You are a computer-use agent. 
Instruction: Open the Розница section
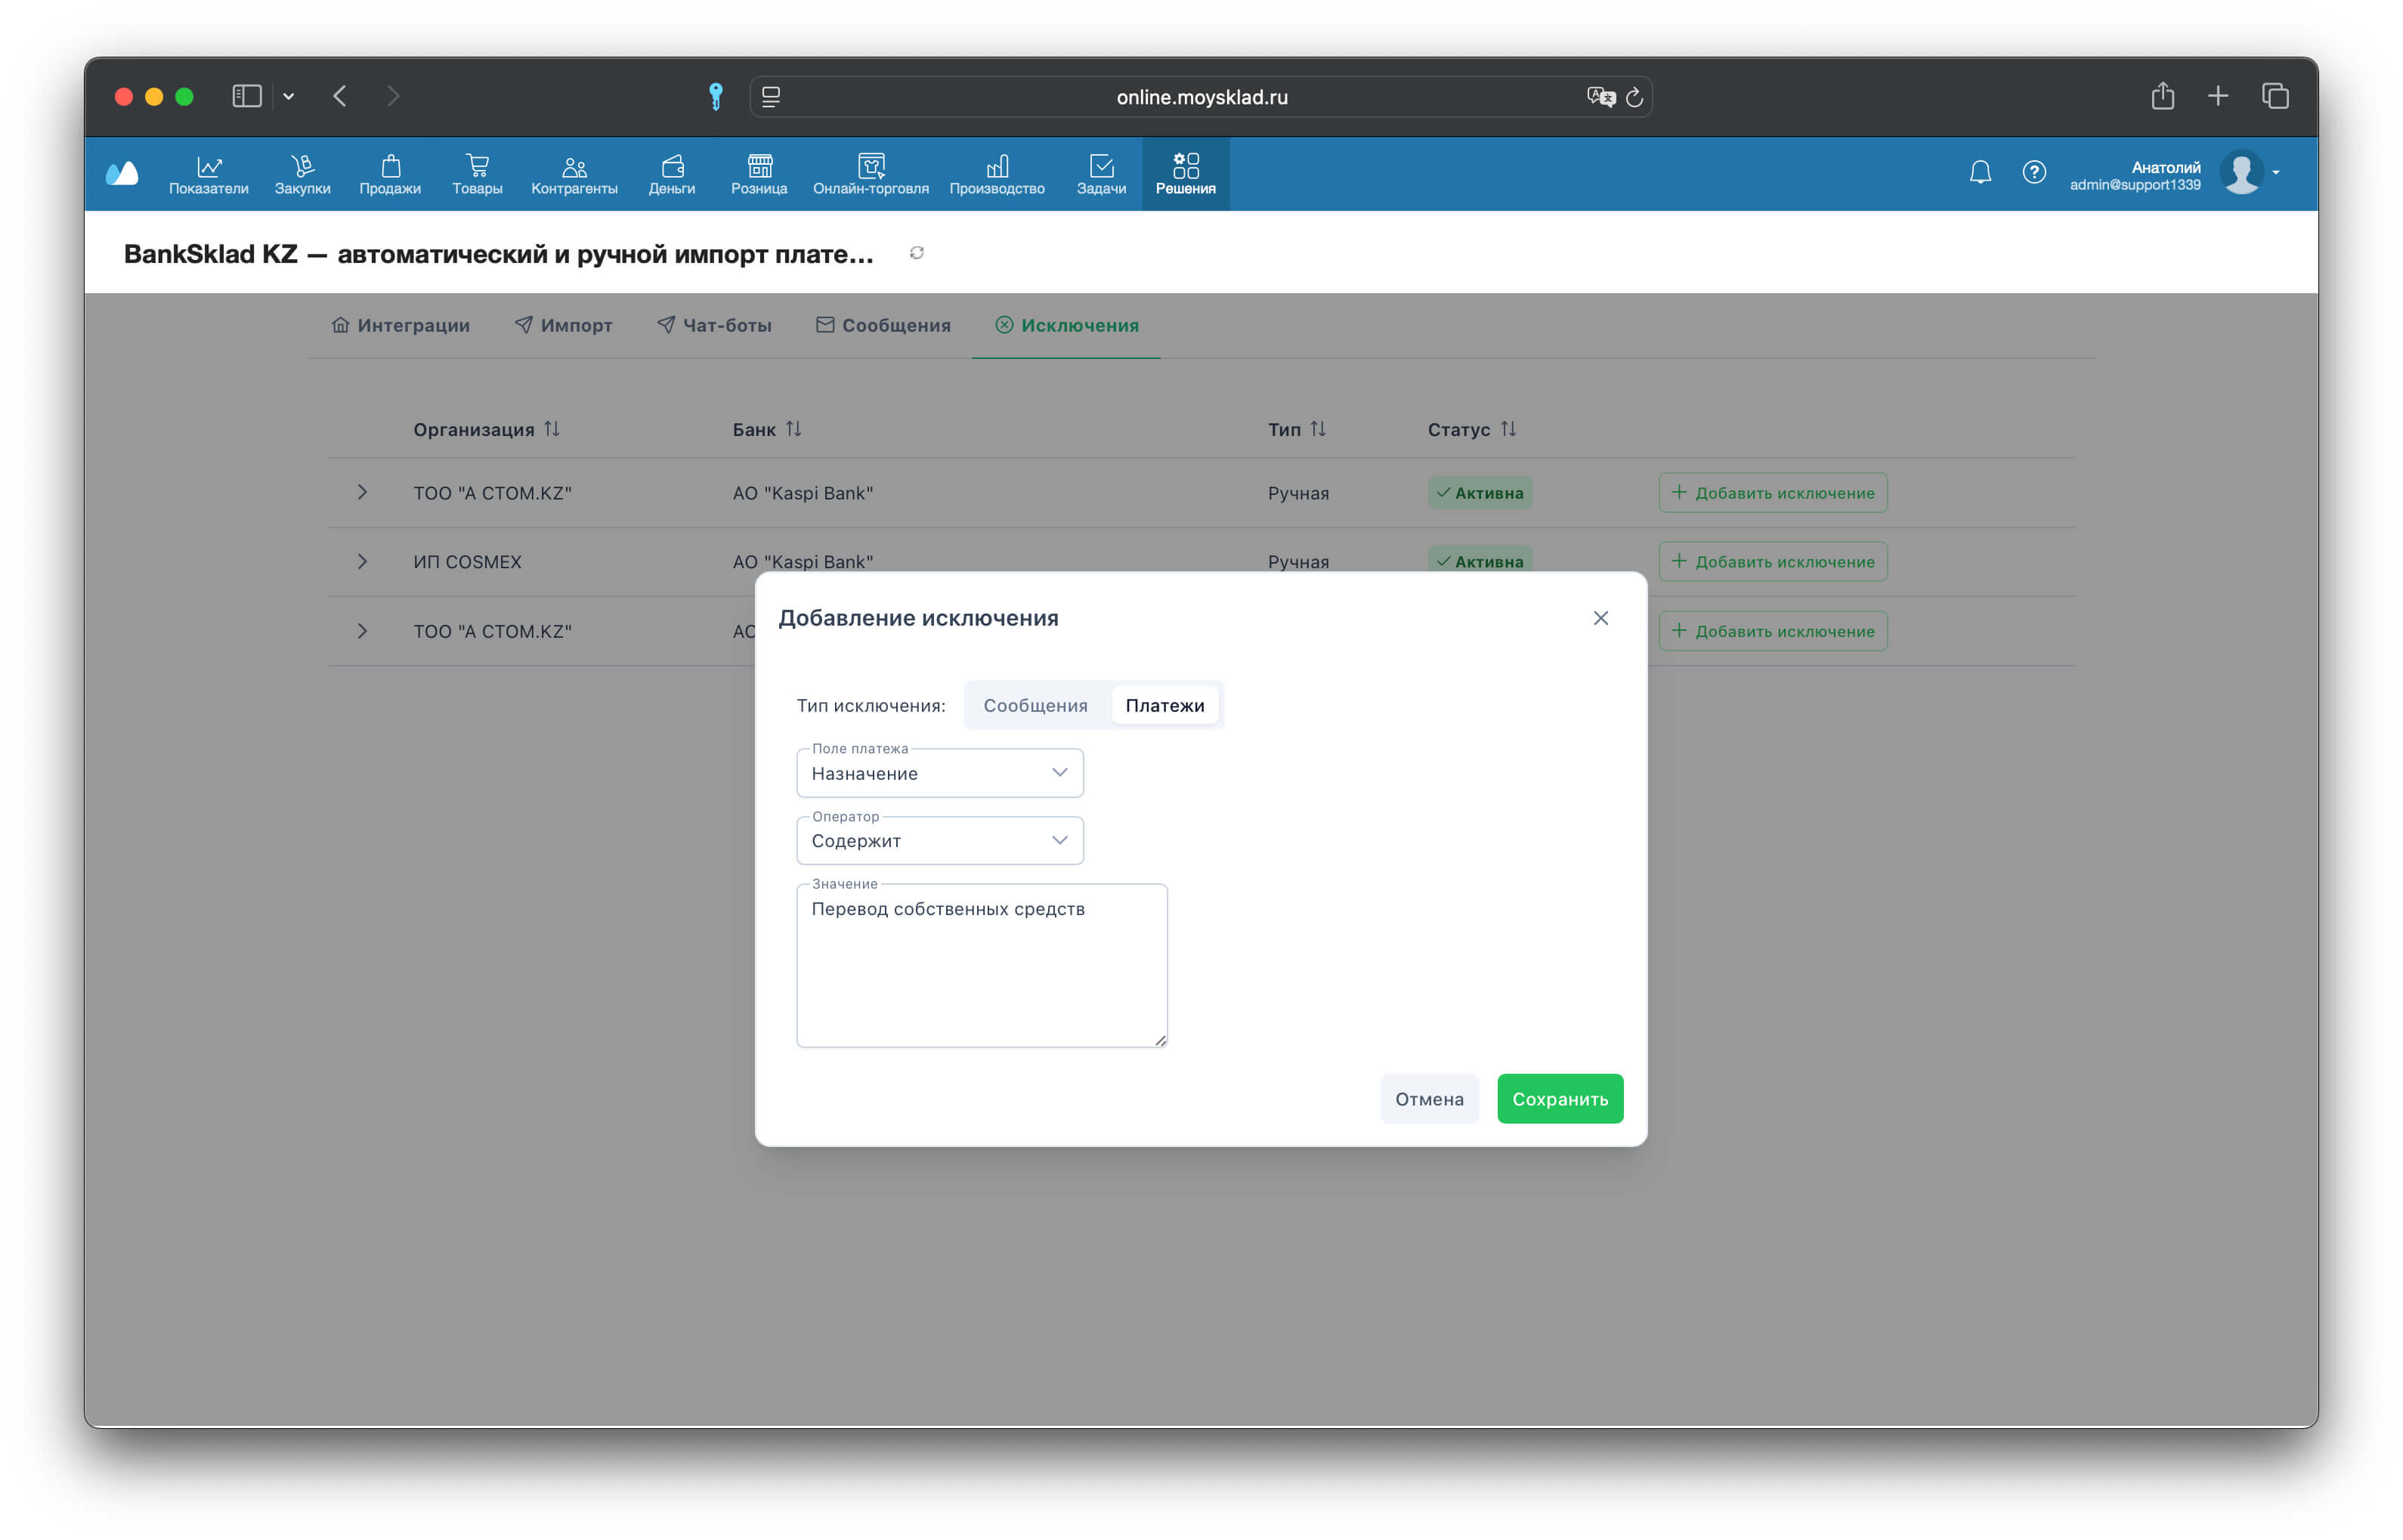point(759,174)
